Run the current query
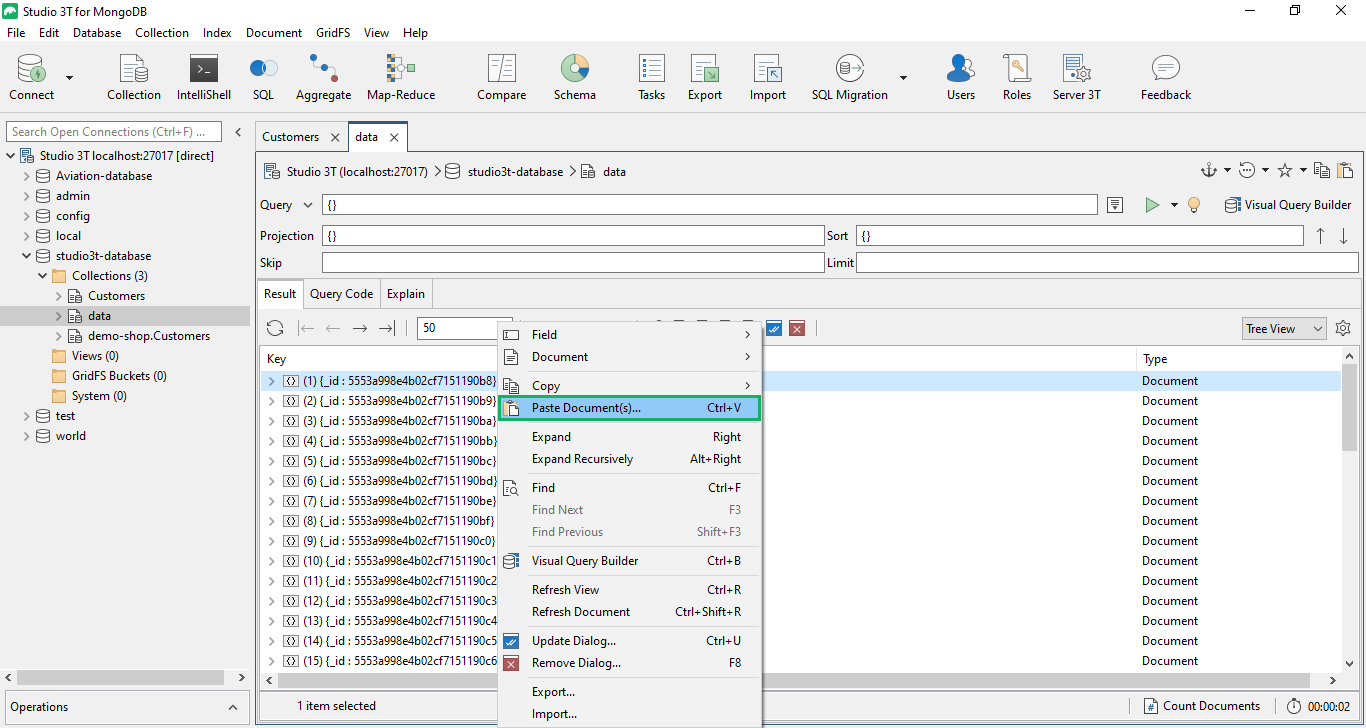The width and height of the screenshot is (1366, 728). (x=1152, y=204)
